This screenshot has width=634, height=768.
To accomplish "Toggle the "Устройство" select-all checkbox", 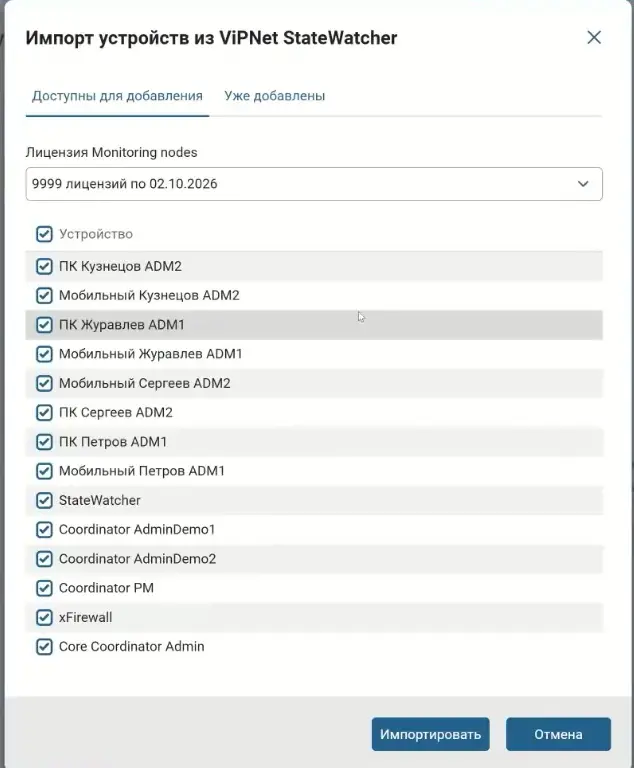I will pyautogui.click(x=44, y=234).
